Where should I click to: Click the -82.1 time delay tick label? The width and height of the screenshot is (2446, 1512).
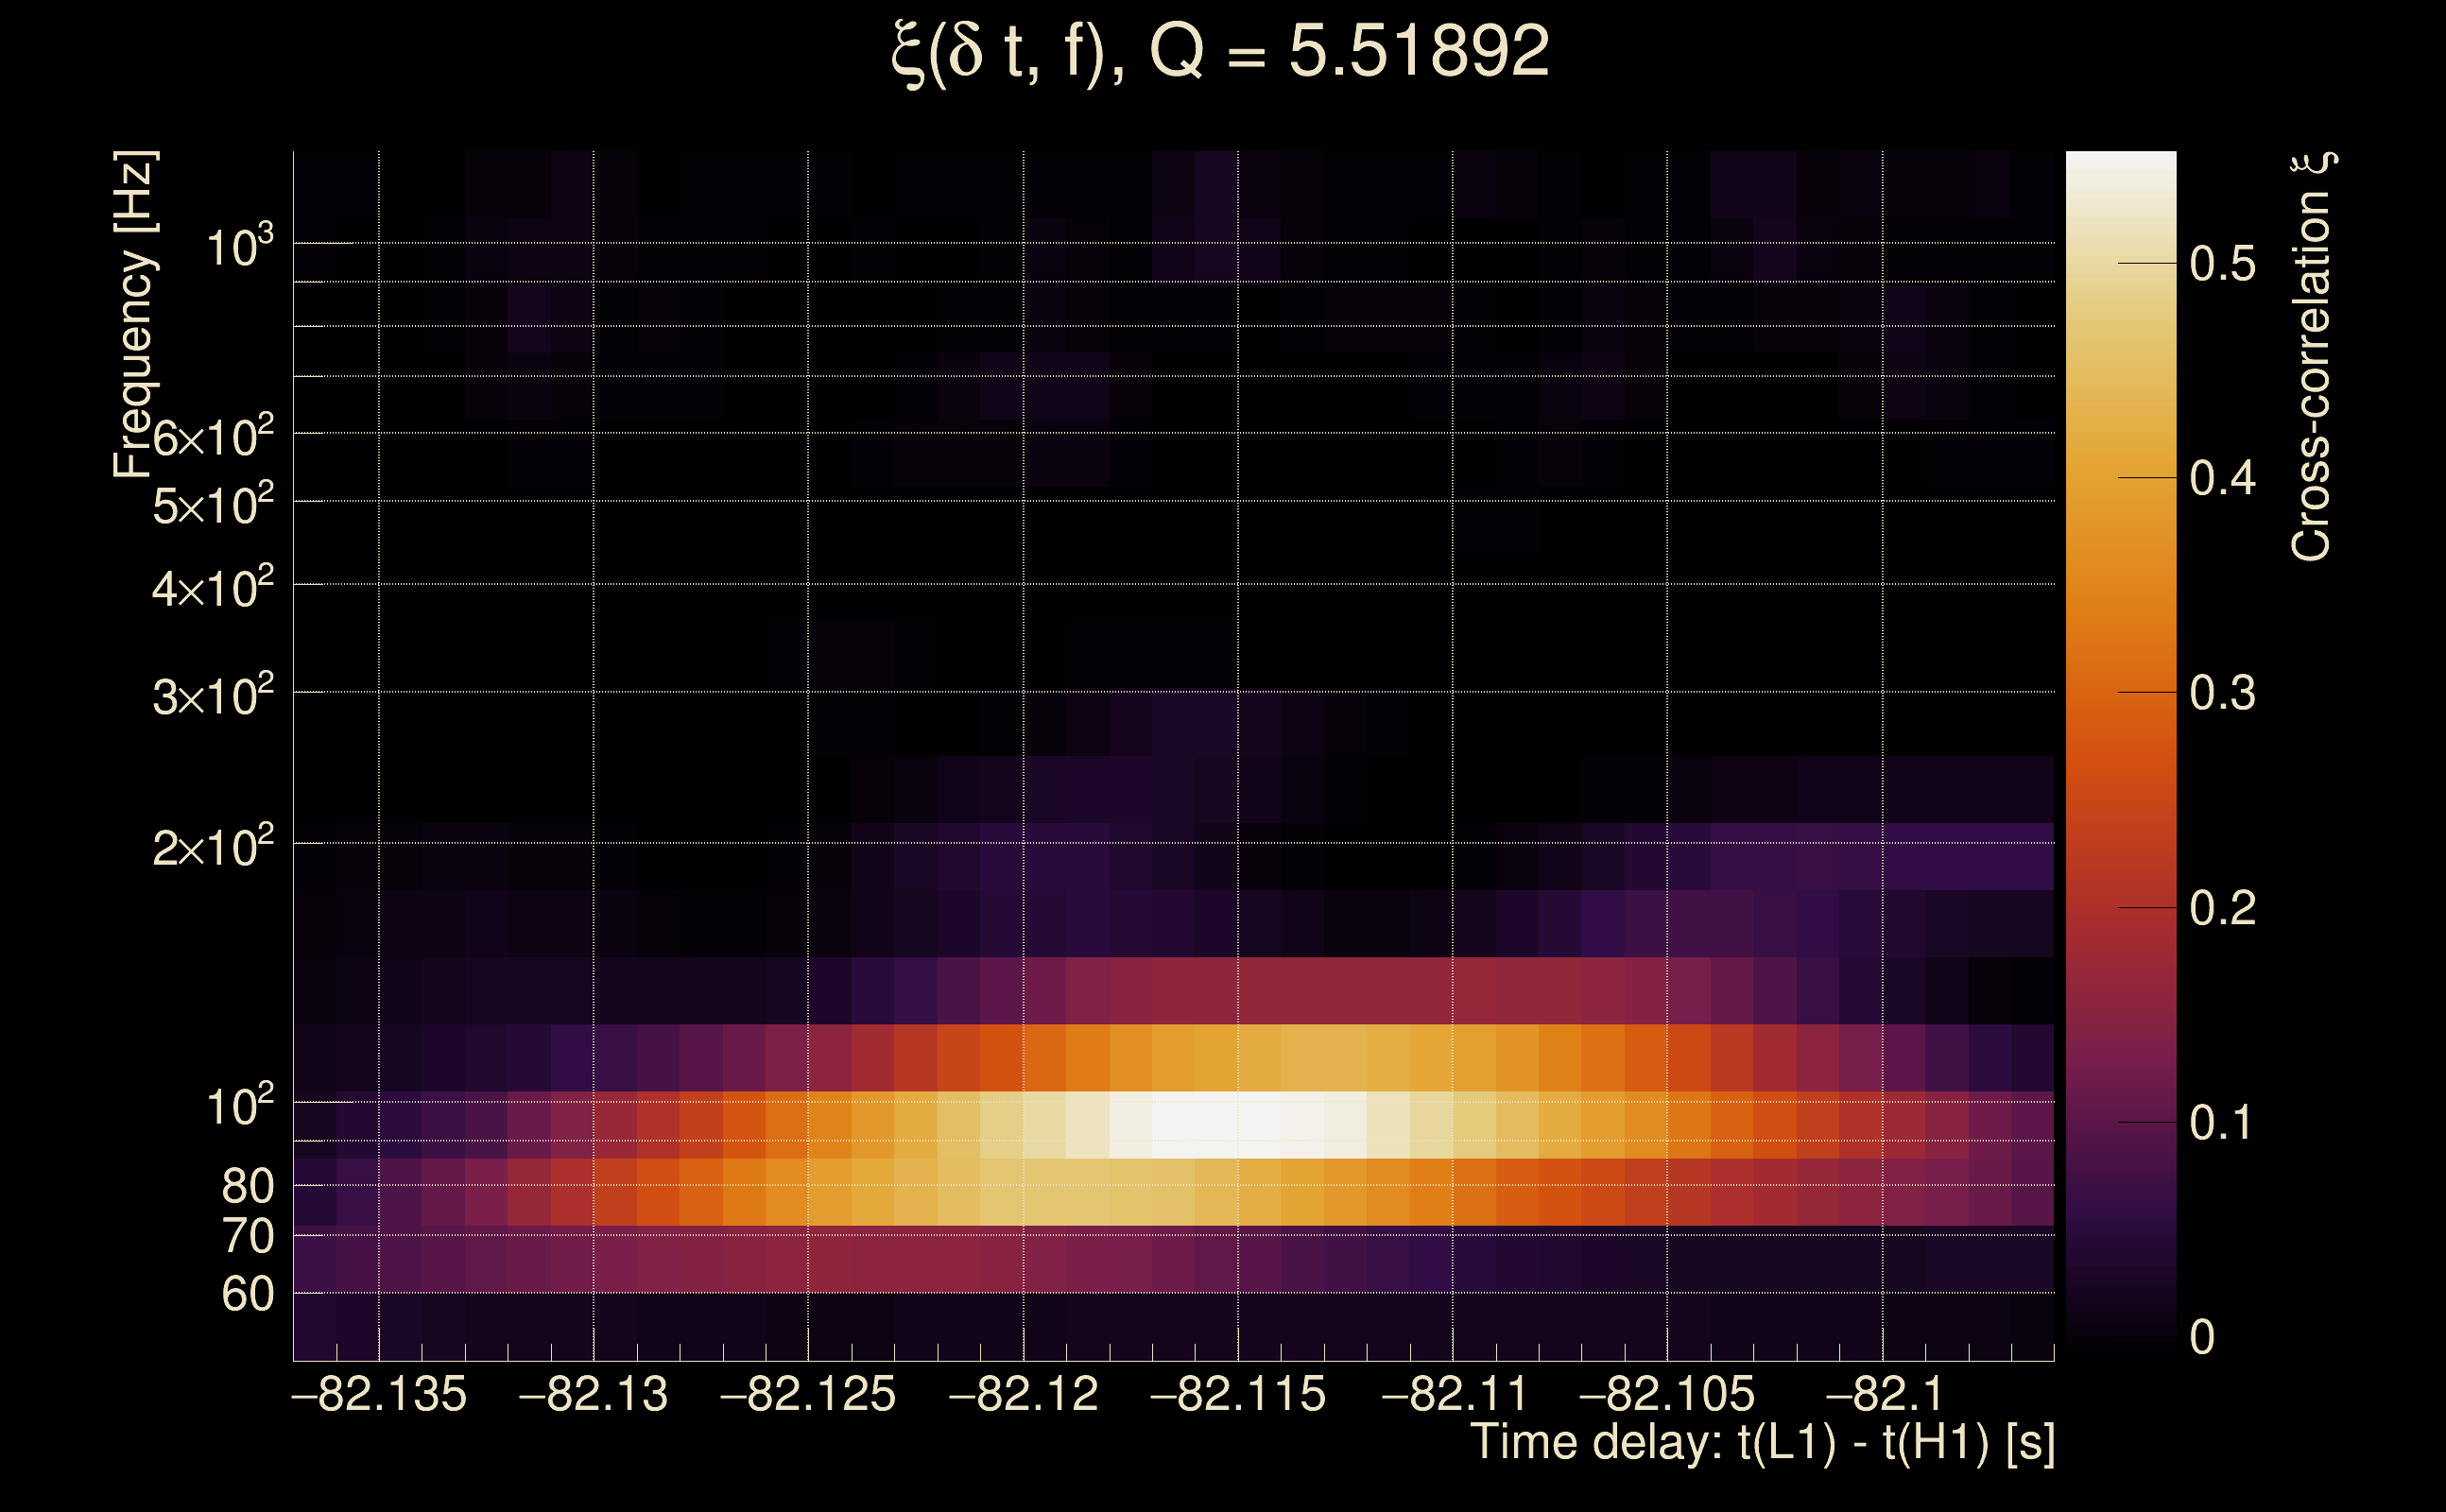(x=1884, y=1394)
